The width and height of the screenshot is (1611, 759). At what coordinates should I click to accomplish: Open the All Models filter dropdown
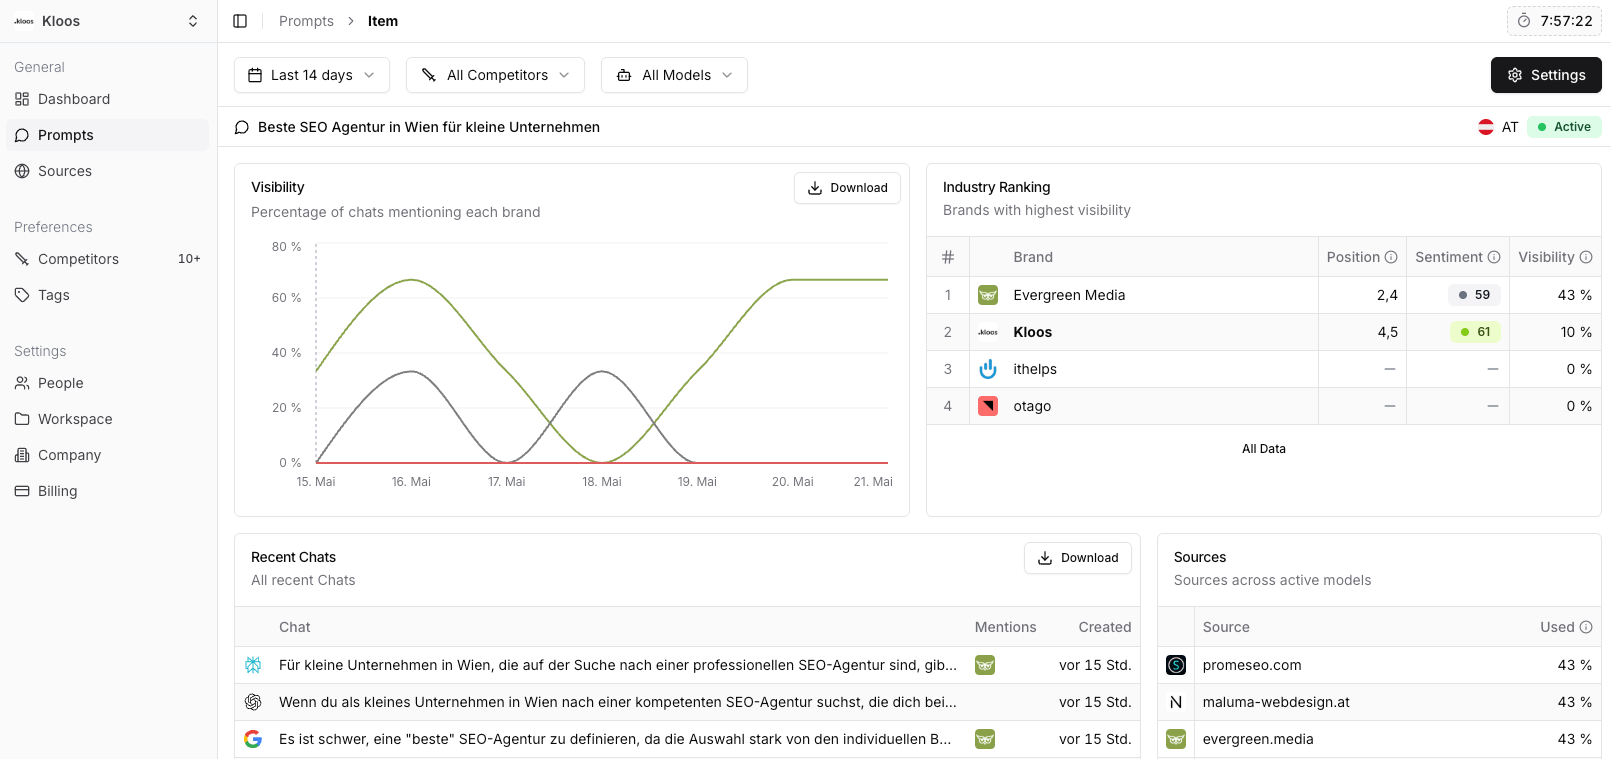point(674,75)
